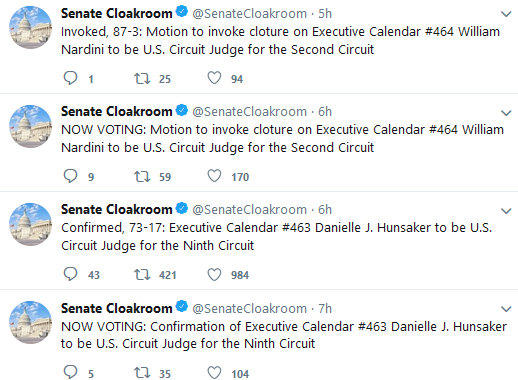The image size is (518, 380).
Task: Open the 7h timestamp of Hunsaker voting tweet
Action: point(325,308)
